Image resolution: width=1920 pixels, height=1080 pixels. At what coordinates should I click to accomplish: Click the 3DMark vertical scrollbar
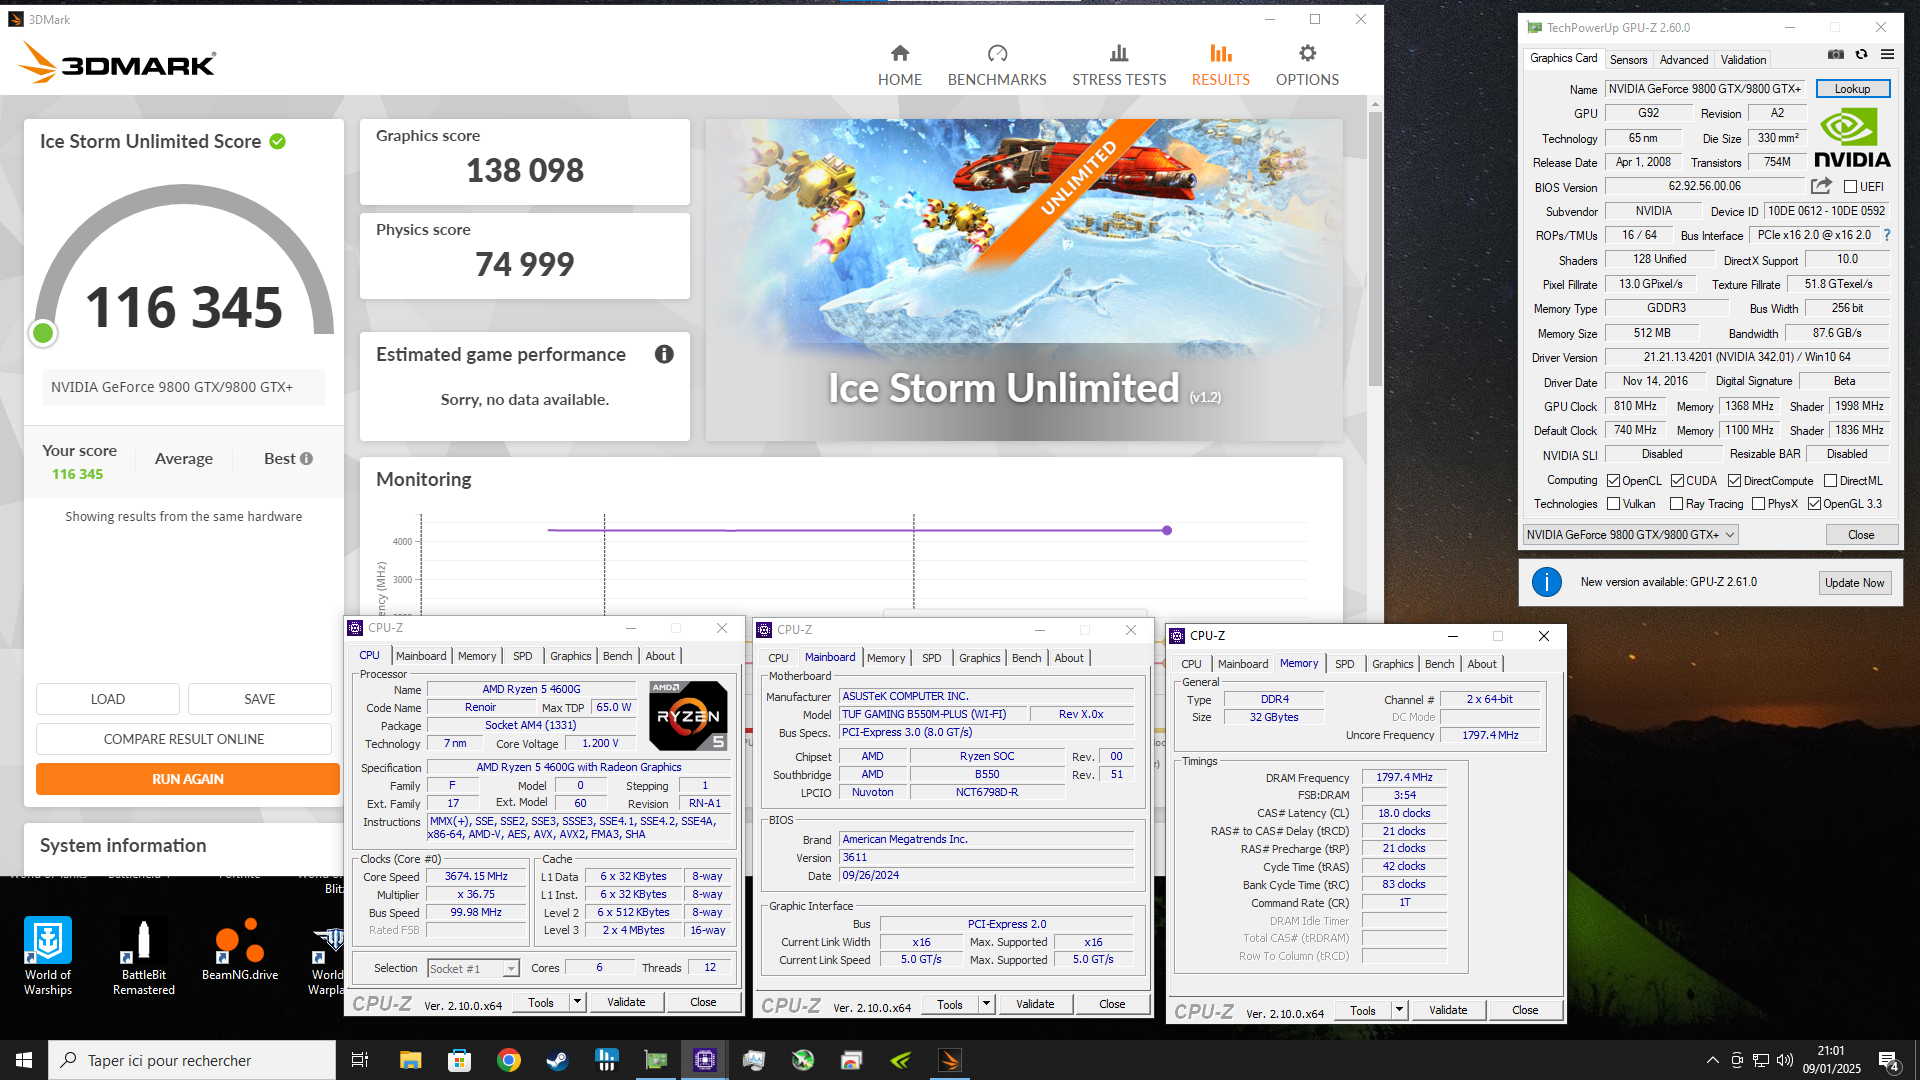tap(1375, 248)
